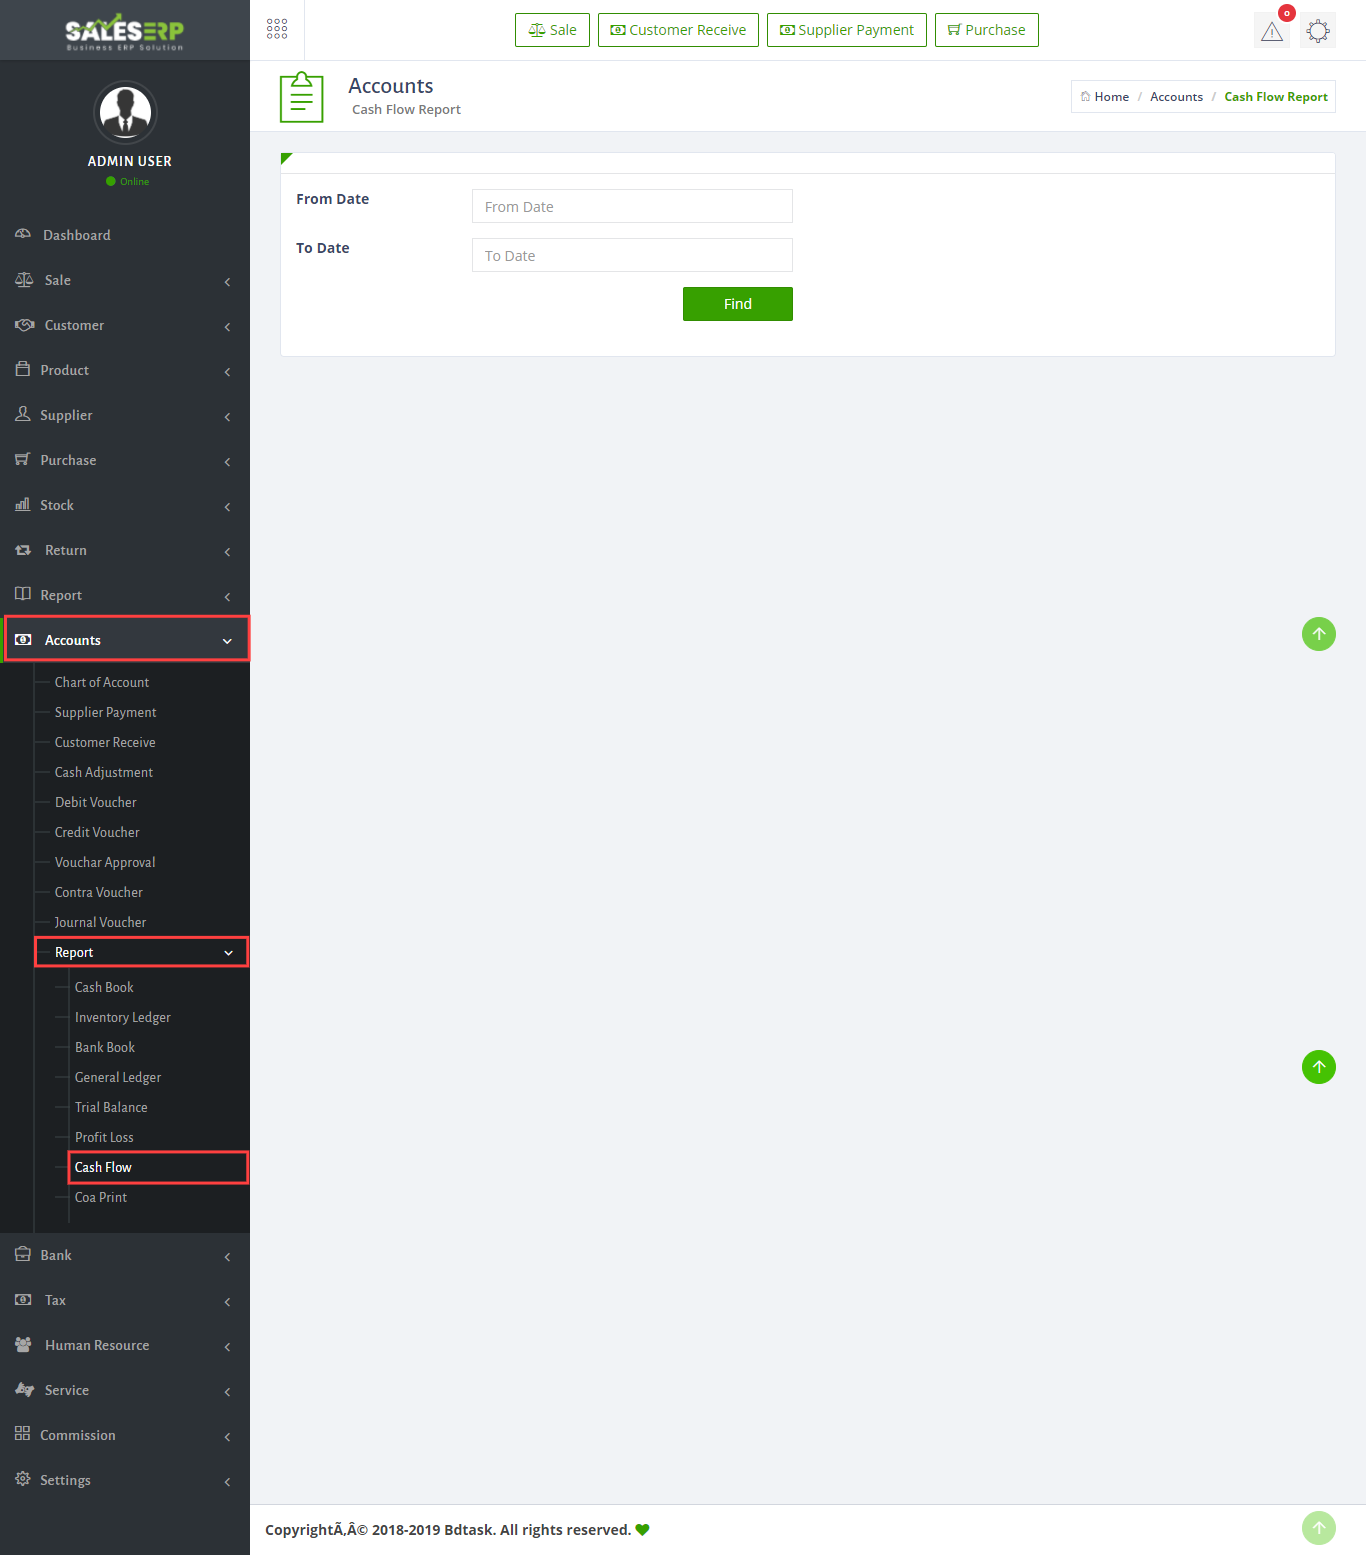Image resolution: width=1366 pixels, height=1555 pixels.
Task: Expand the Sale sidebar menu
Action: pos(125,280)
